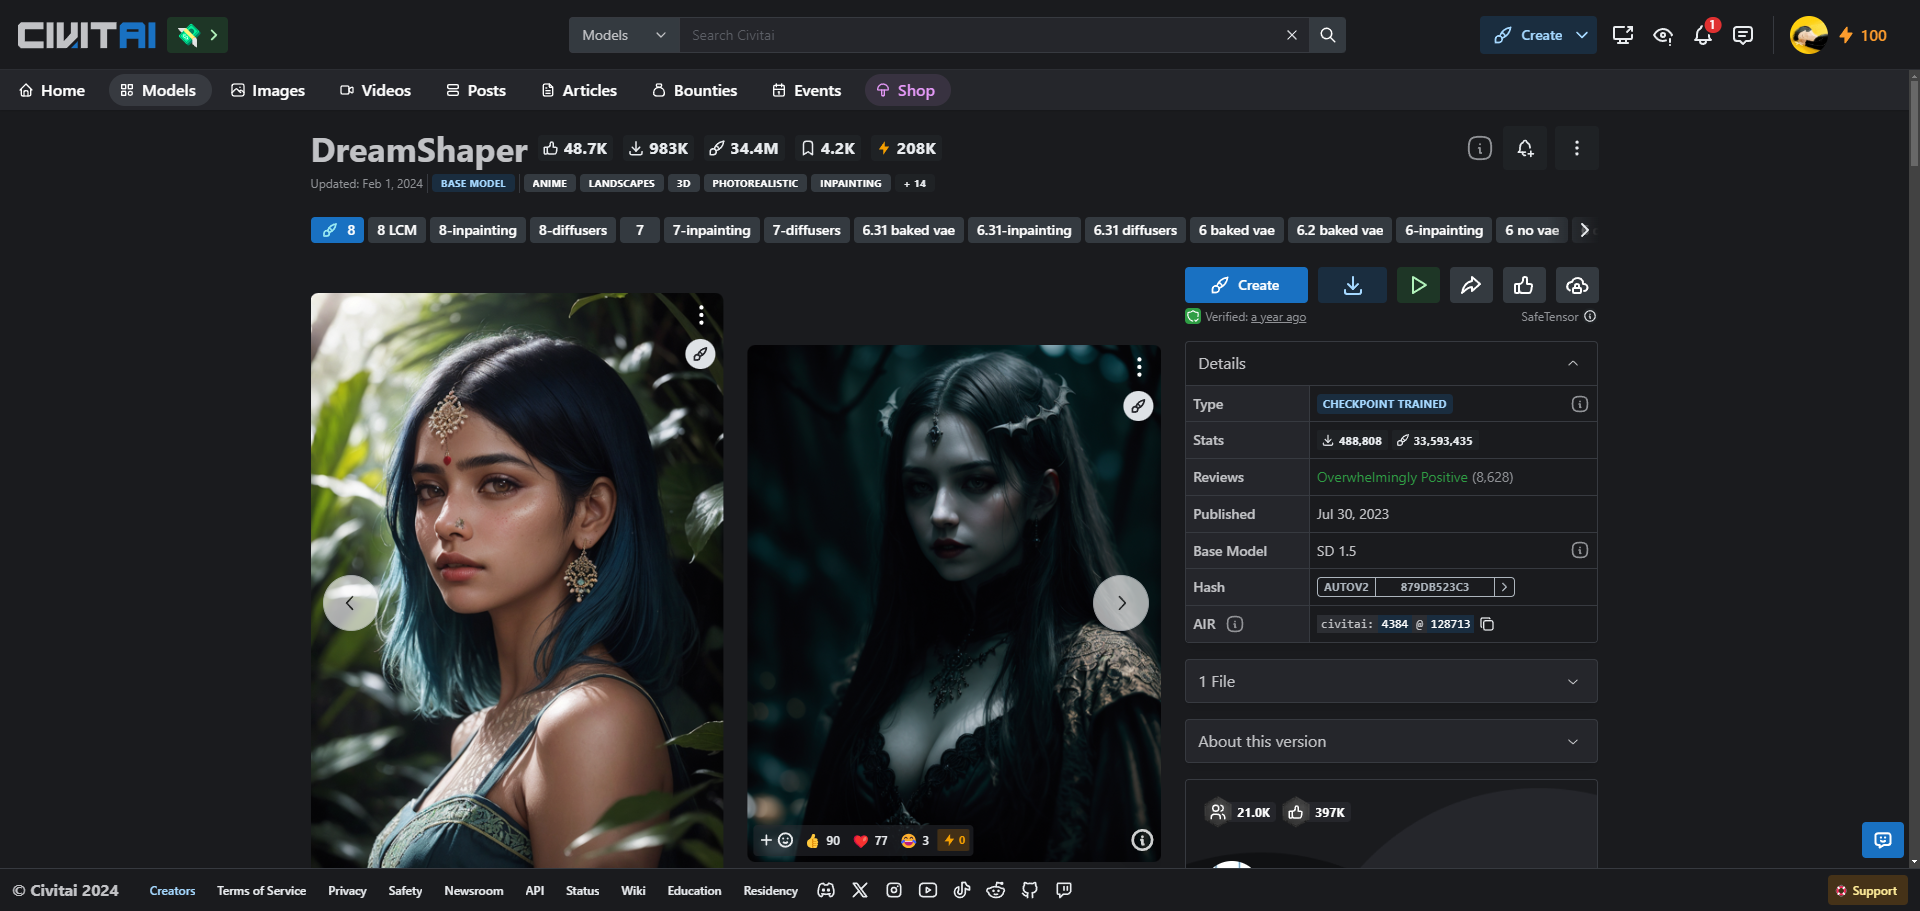Image resolution: width=1920 pixels, height=911 pixels.
Task: Open the AIR info icon
Action: (1235, 624)
